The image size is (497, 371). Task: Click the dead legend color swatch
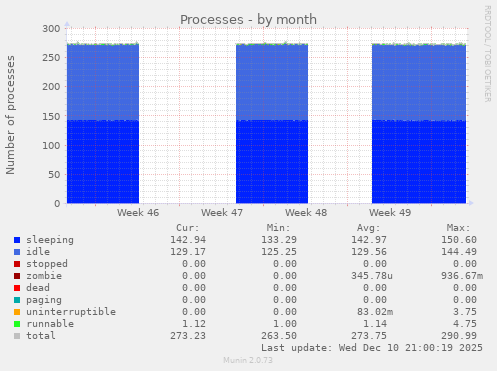point(17,288)
